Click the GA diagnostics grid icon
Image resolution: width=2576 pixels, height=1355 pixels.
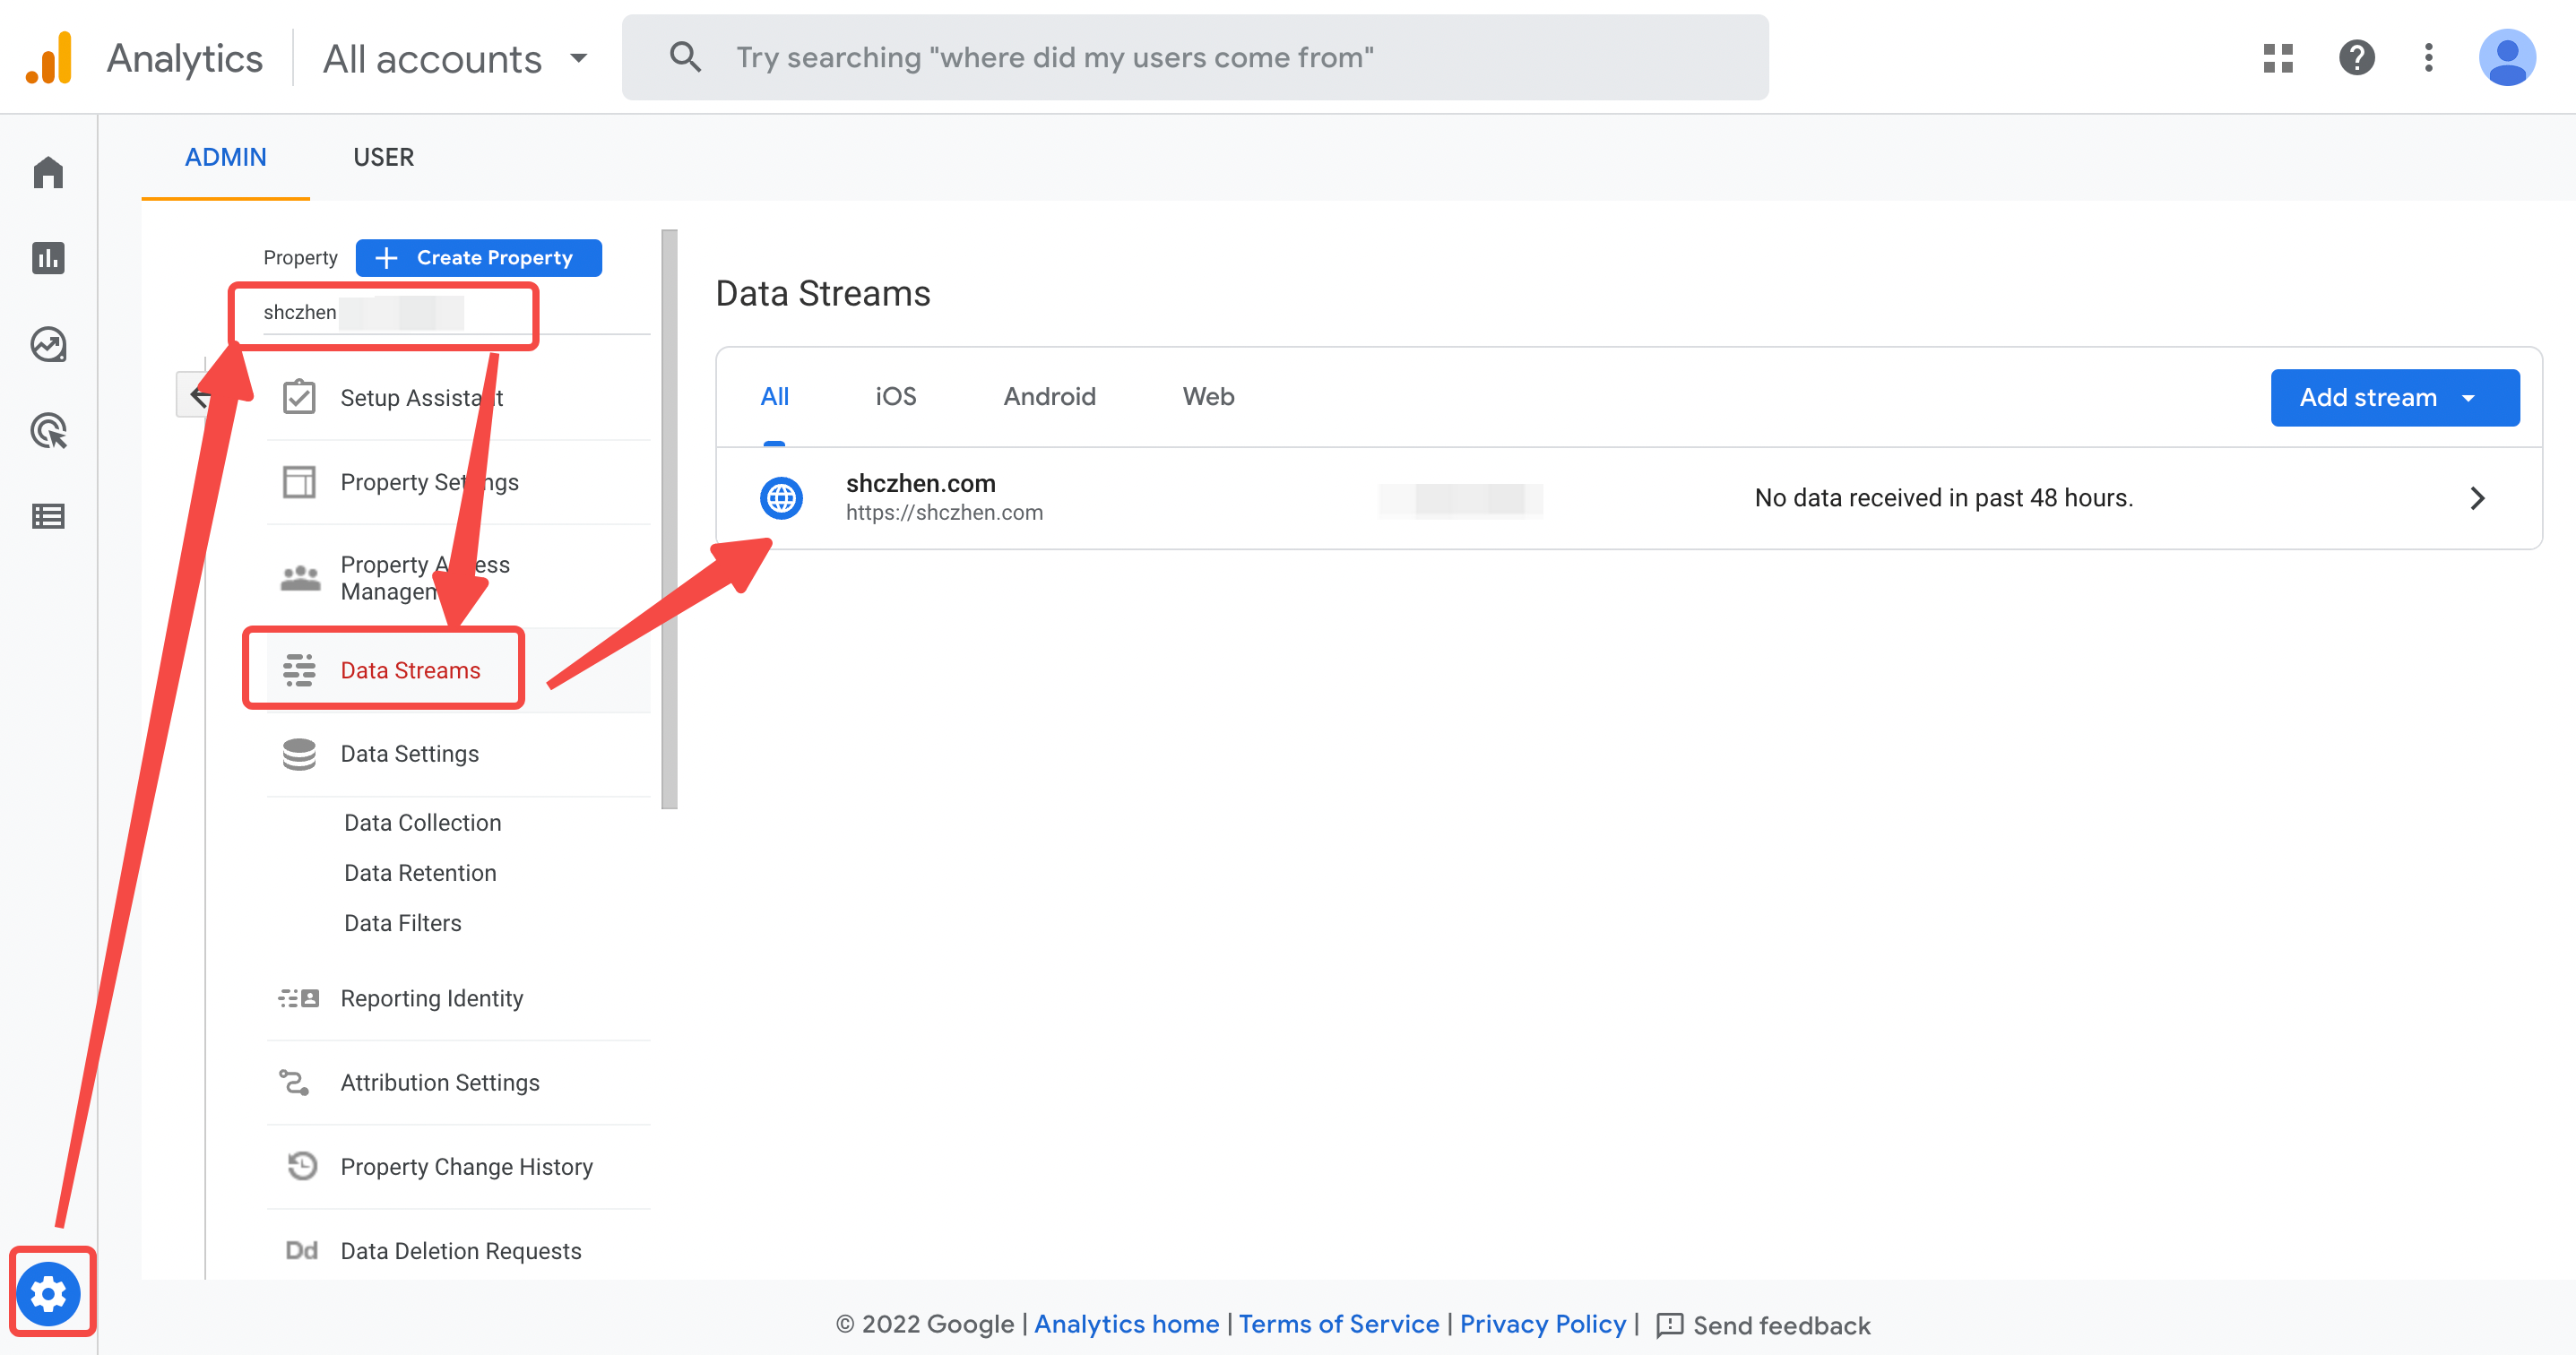[x=2277, y=58]
